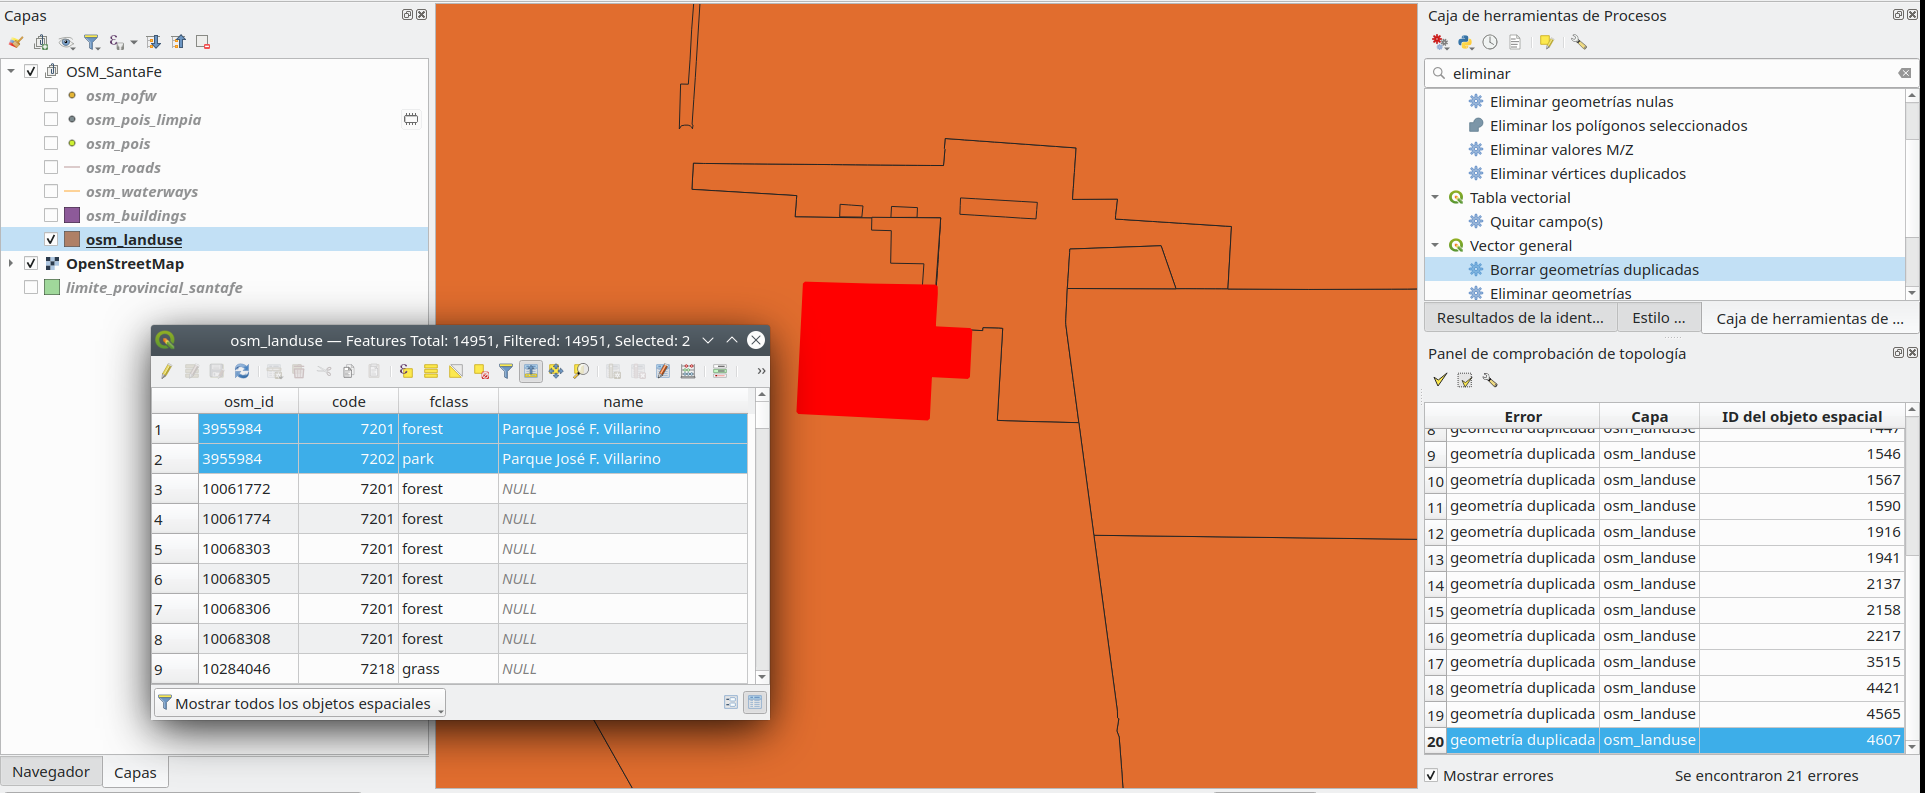
Task: Enable osm_buildings layer checkbox
Action: point(51,215)
